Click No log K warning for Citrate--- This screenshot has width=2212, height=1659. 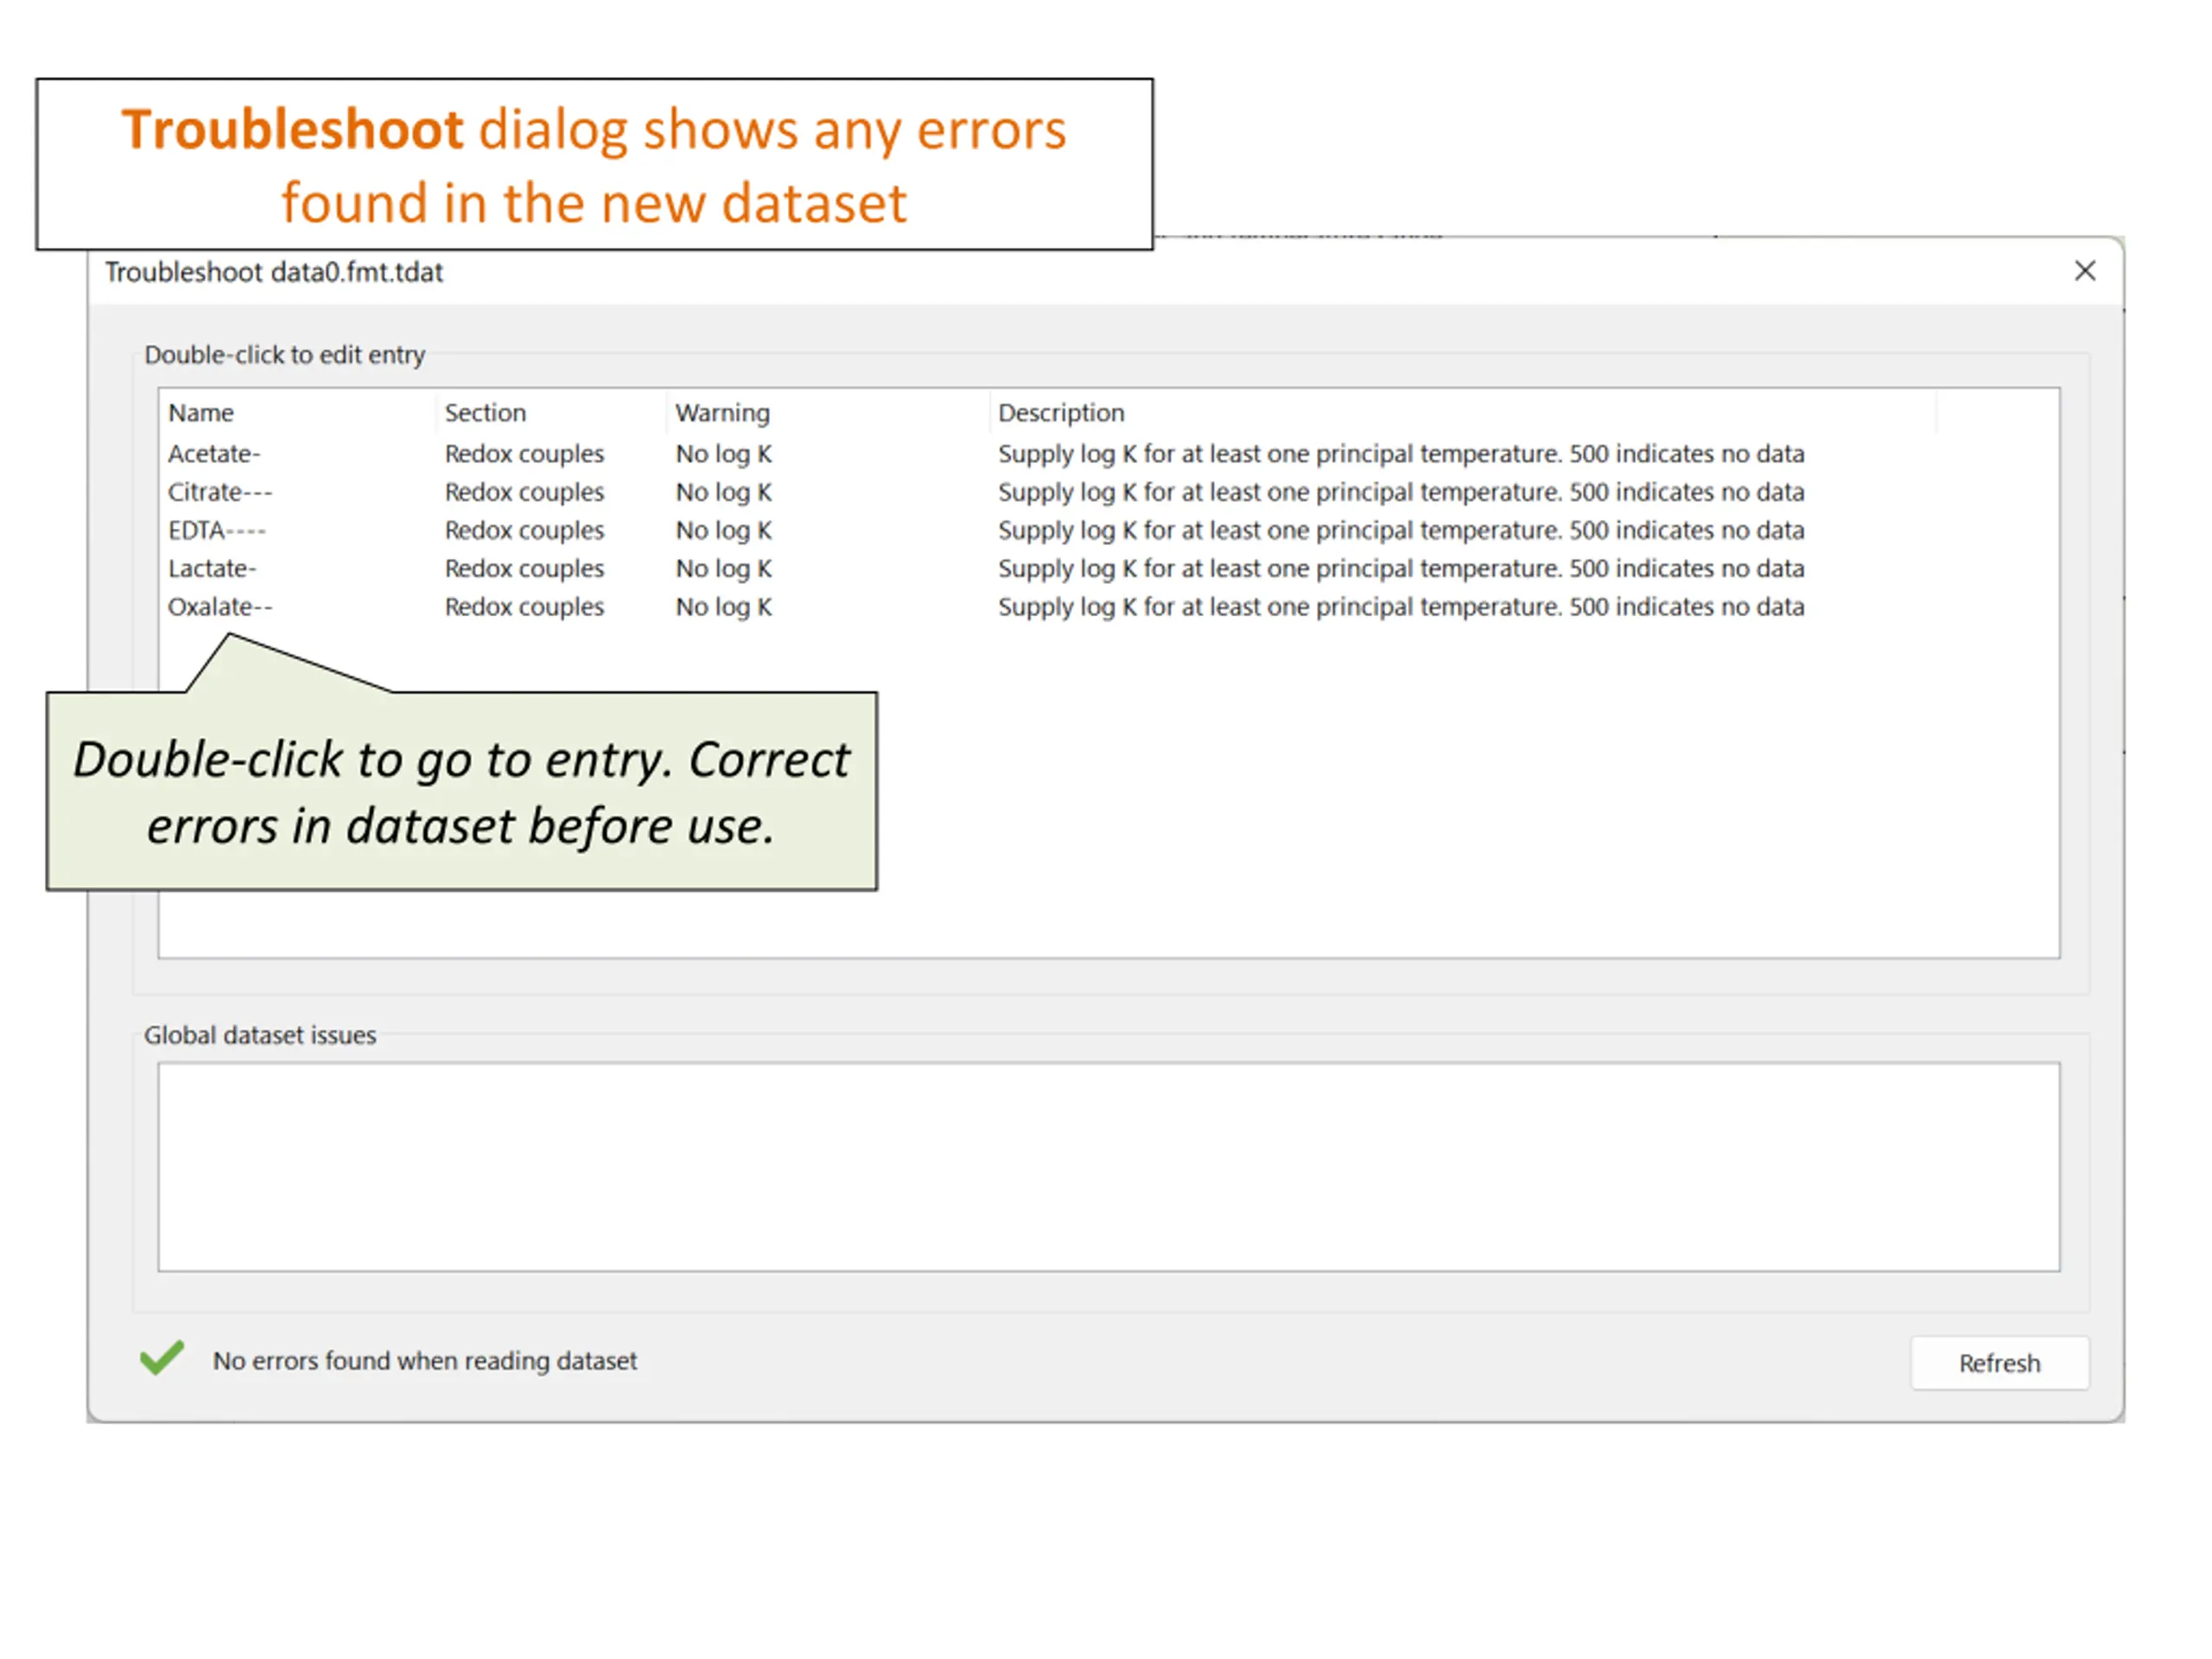[x=724, y=492]
